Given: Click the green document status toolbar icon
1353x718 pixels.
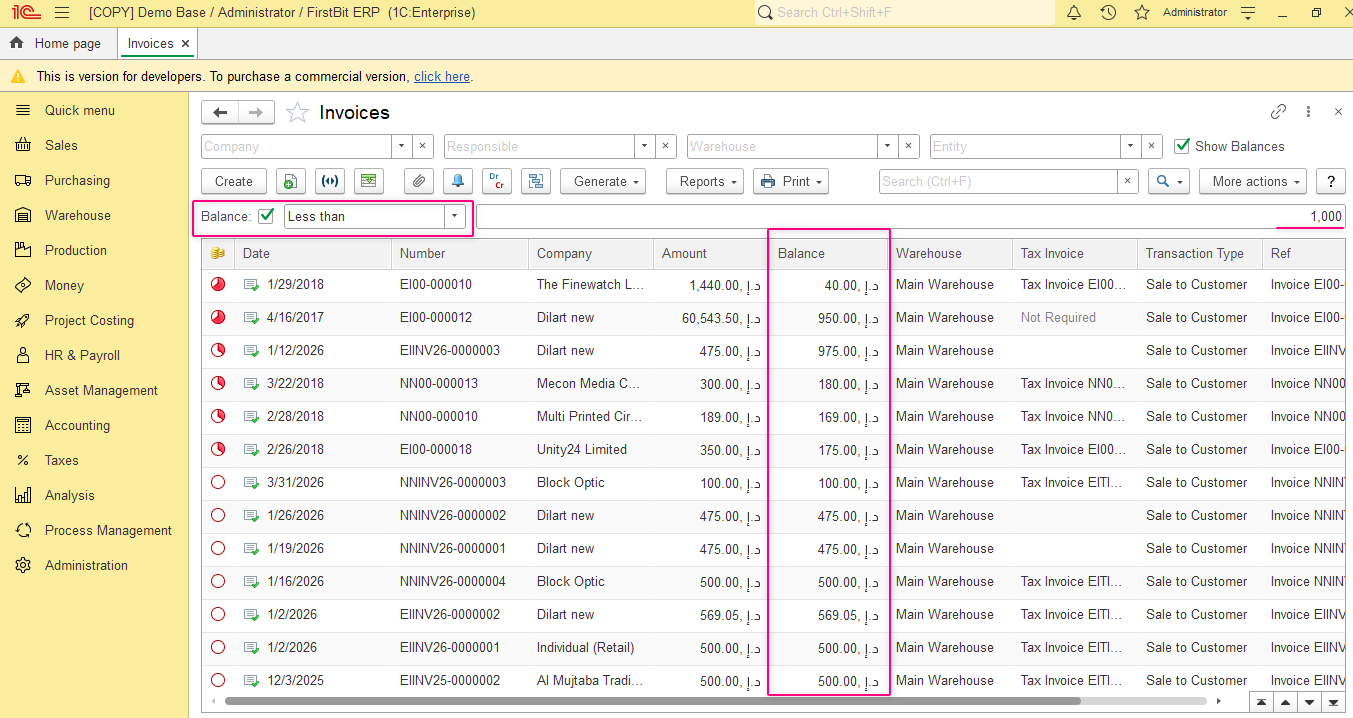Looking at the screenshot, I should (369, 181).
